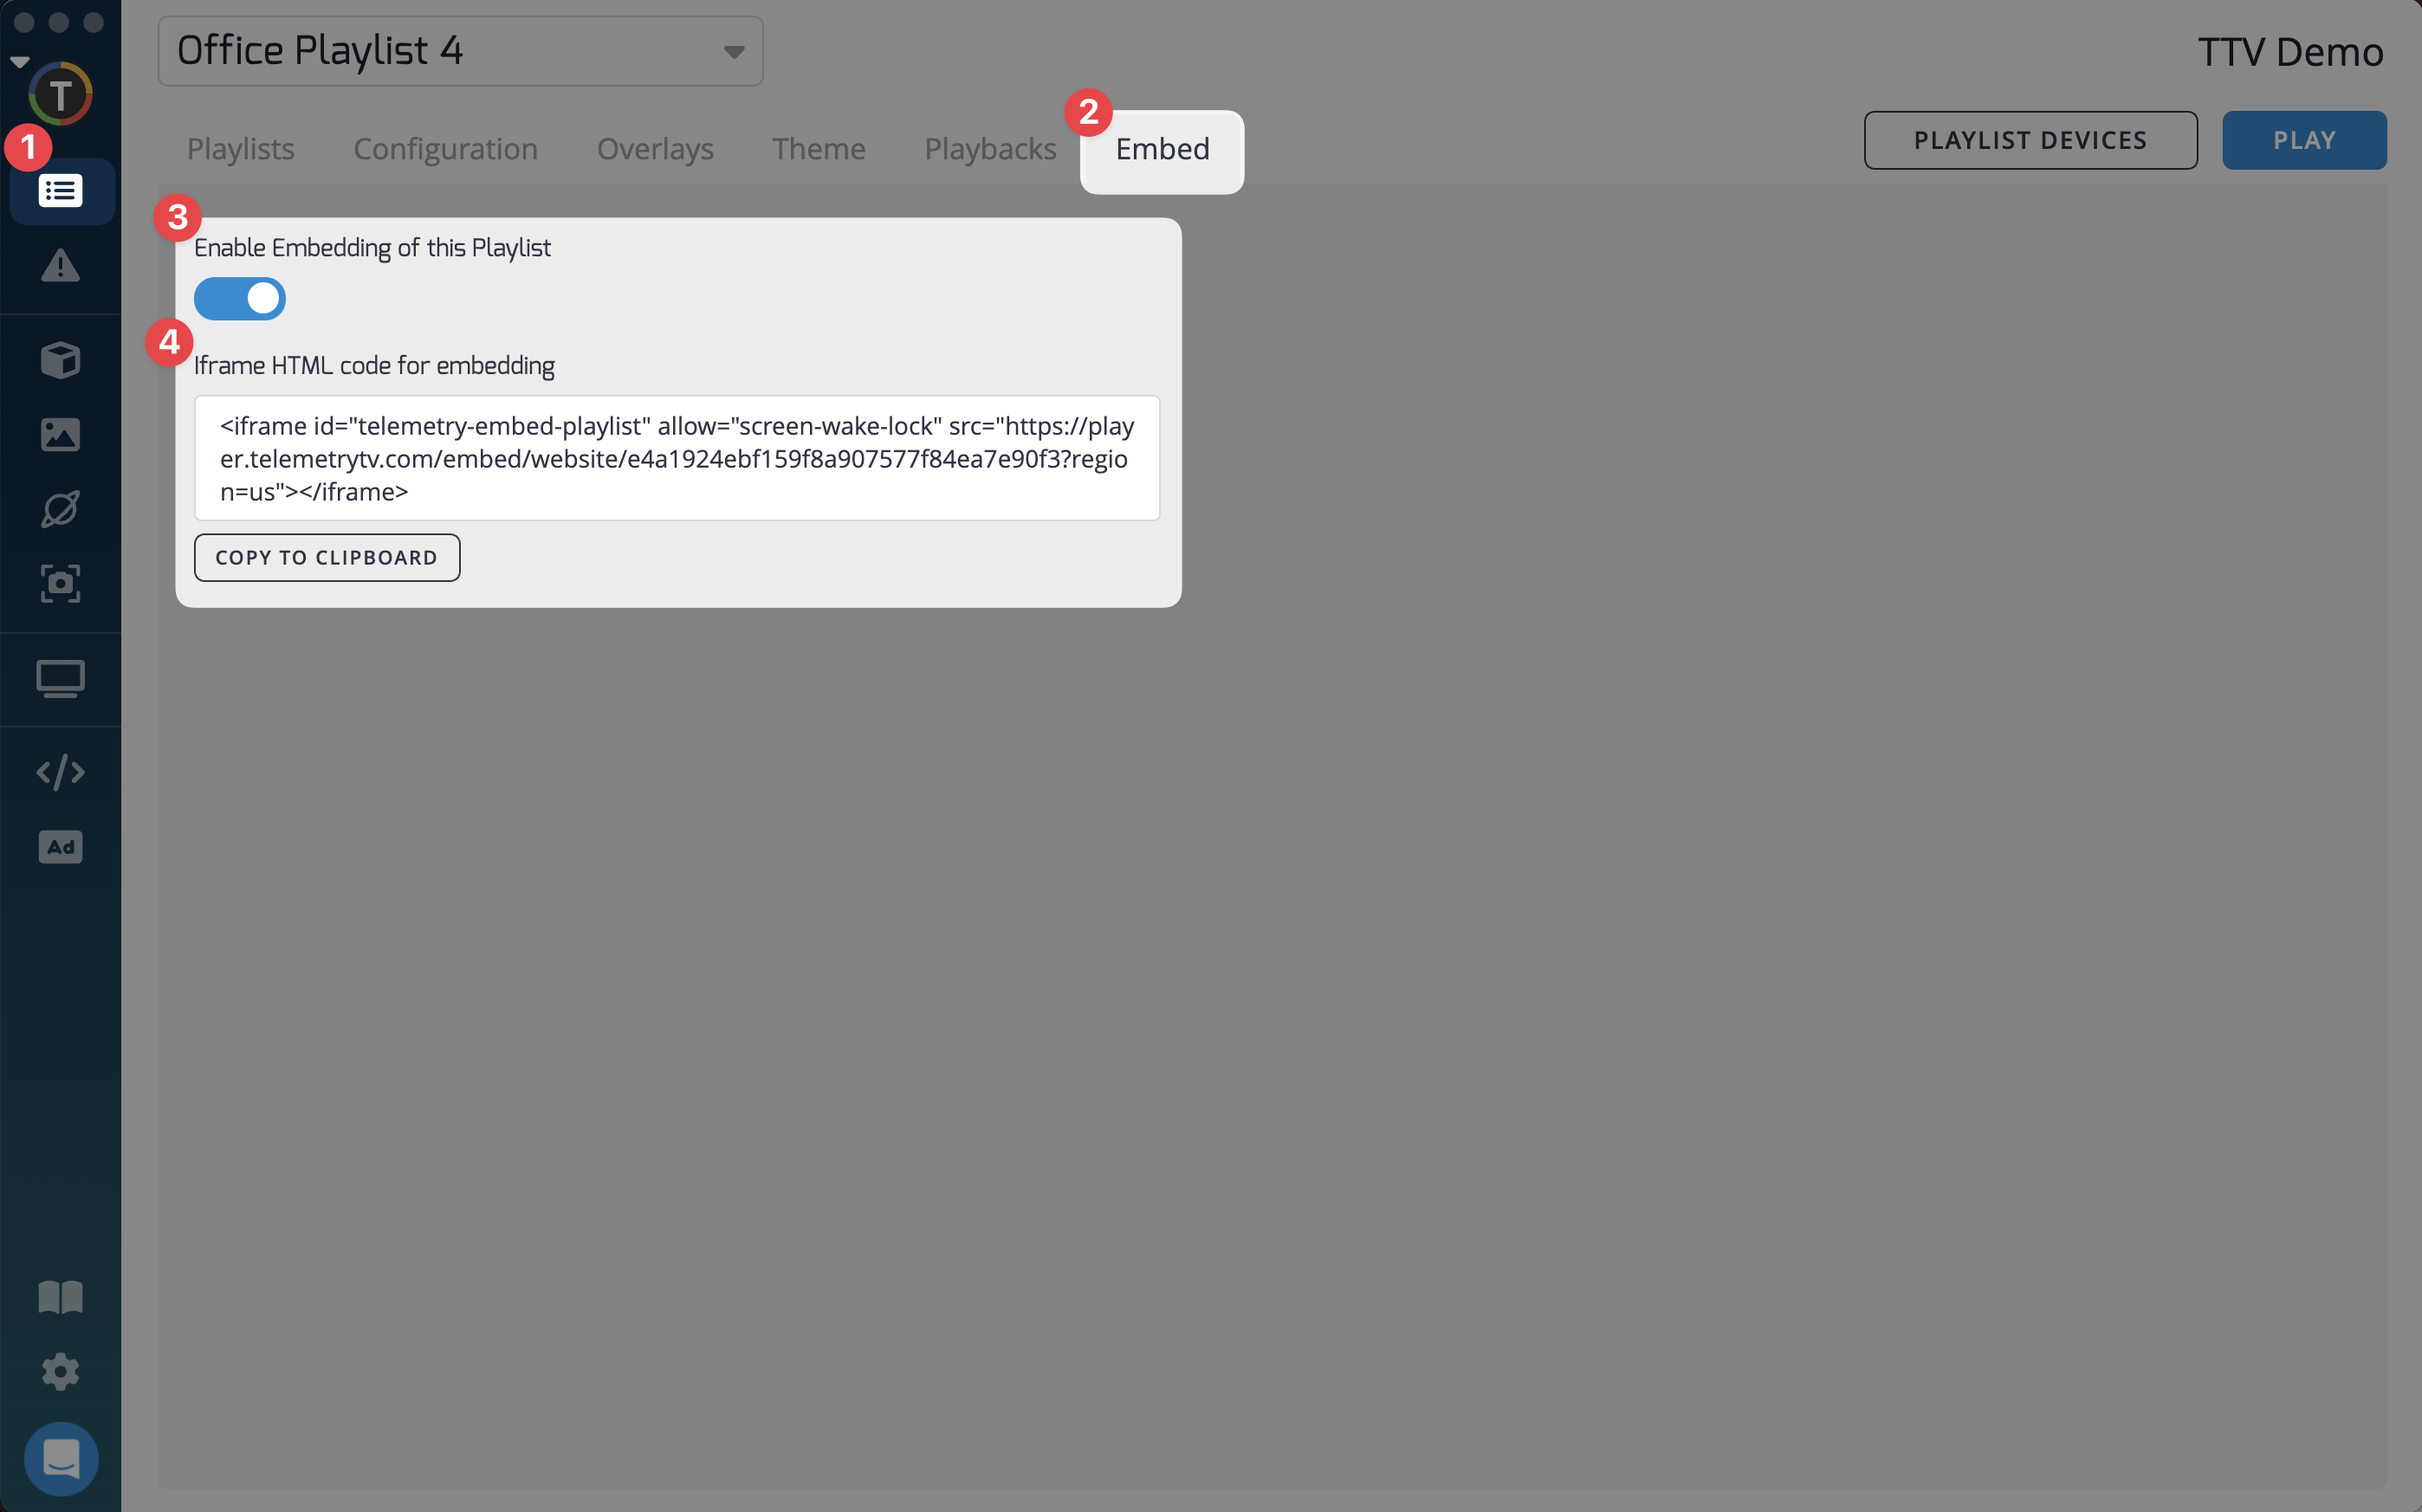Disable Enable Embedding of this Playlist toggle
The image size is (2422, 1512).
click(x=240, y=299)
